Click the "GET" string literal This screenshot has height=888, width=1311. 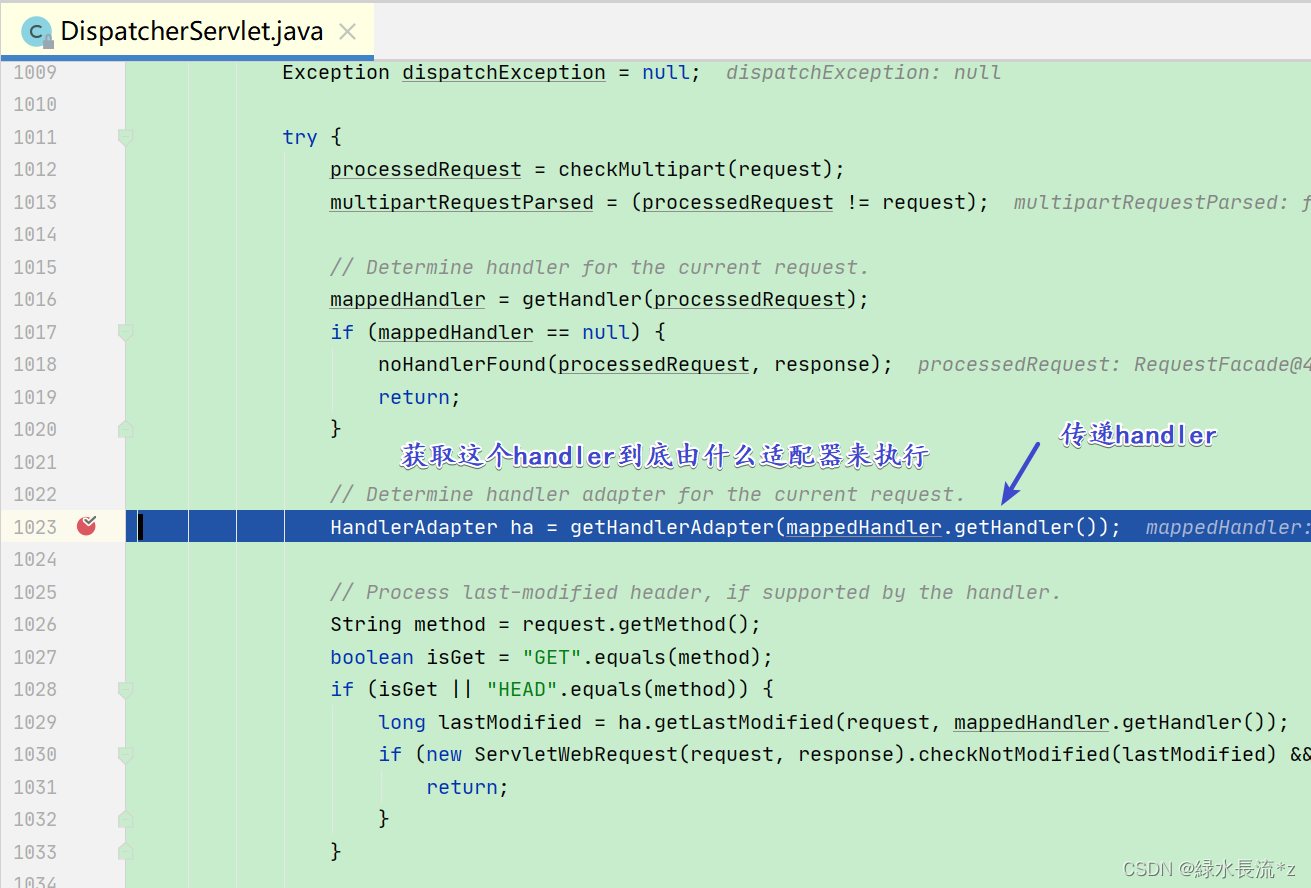tap(552, 657)
